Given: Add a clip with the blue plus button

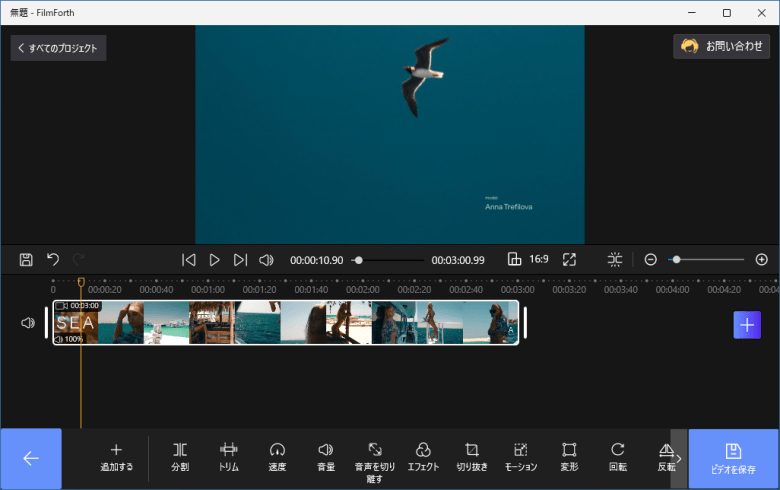Looking at the screenshot, I should tap(747, 325).
